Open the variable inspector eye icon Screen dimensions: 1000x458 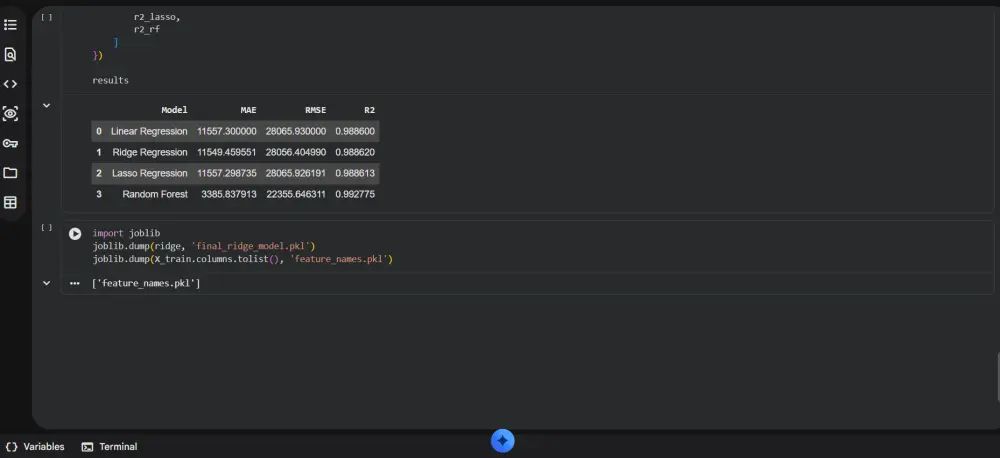(x=10, y=114)
